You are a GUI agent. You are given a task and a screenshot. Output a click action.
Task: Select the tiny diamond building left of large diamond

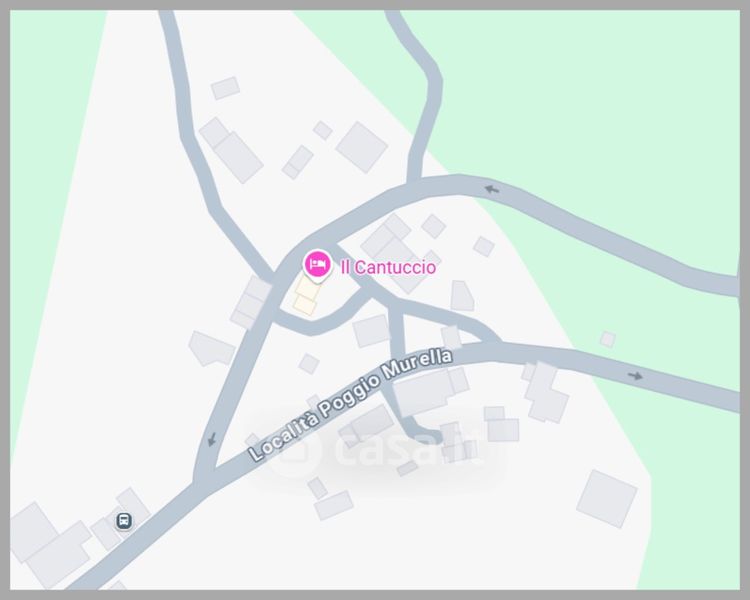coord(323,130)
